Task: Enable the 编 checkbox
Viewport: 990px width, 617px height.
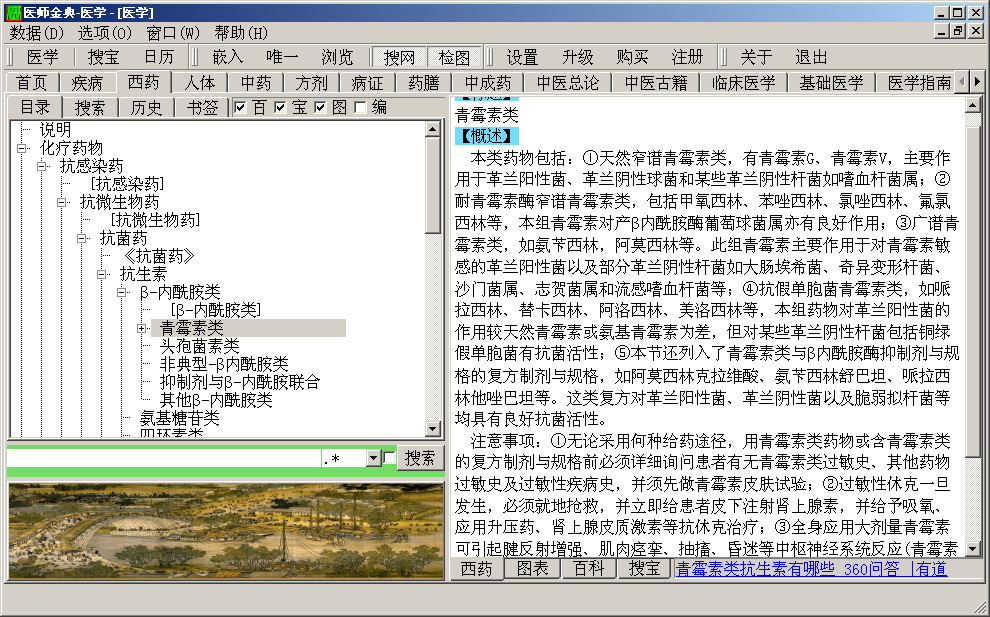Action: coord(360,108)
